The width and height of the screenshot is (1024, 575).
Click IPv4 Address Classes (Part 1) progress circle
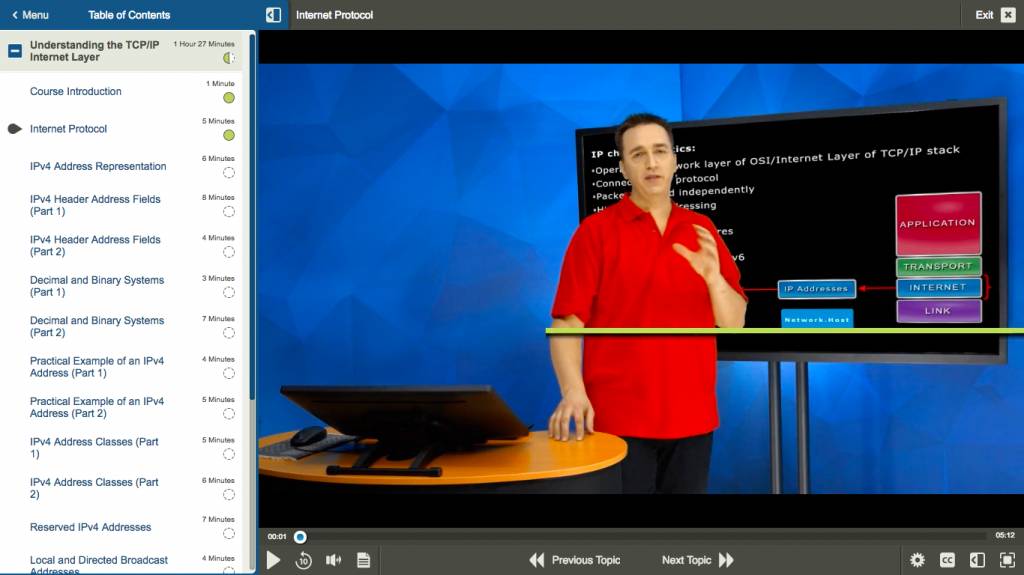pyautogui.click(x=229, y=454)
